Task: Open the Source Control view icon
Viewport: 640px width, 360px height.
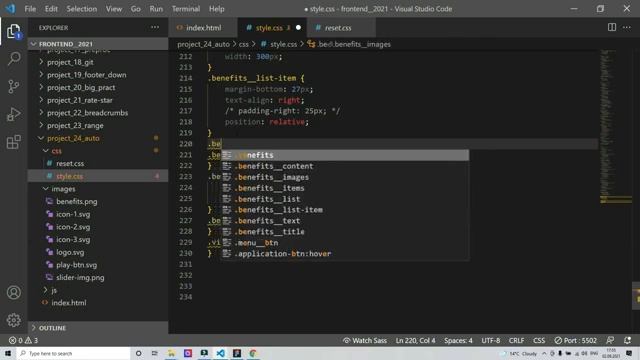Action: (x=13, y=87)
